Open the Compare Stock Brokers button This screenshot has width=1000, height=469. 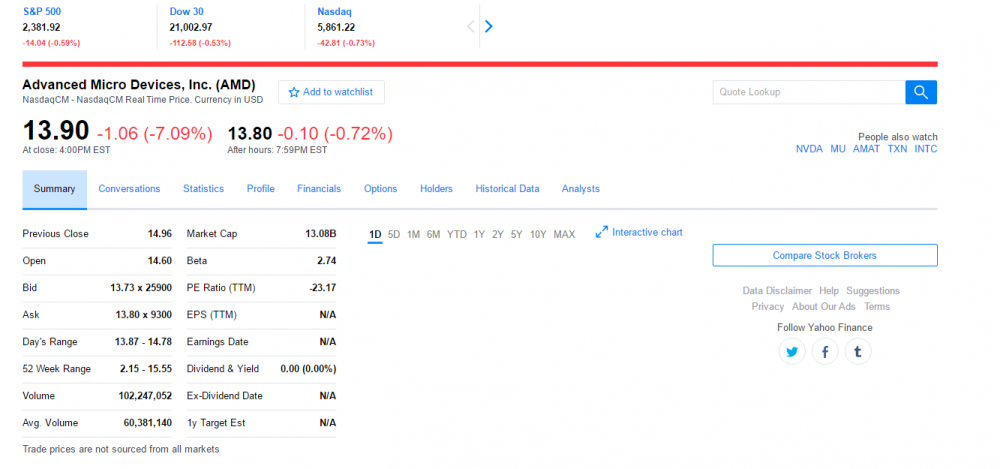coord(825,255)
